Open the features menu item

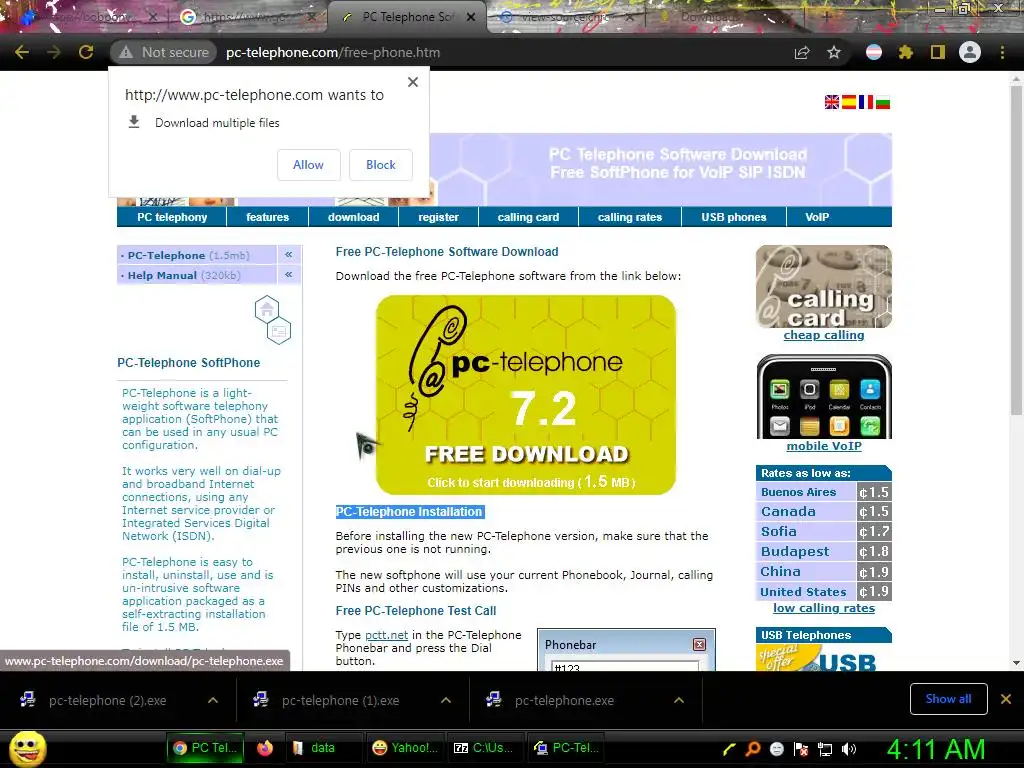point(267,217)
